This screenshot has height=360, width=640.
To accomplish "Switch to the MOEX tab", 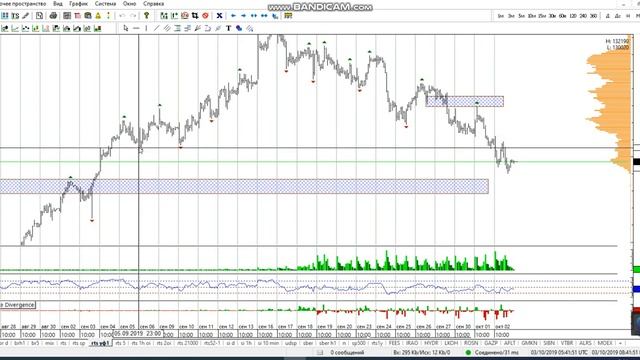I will tap(605, 343).
